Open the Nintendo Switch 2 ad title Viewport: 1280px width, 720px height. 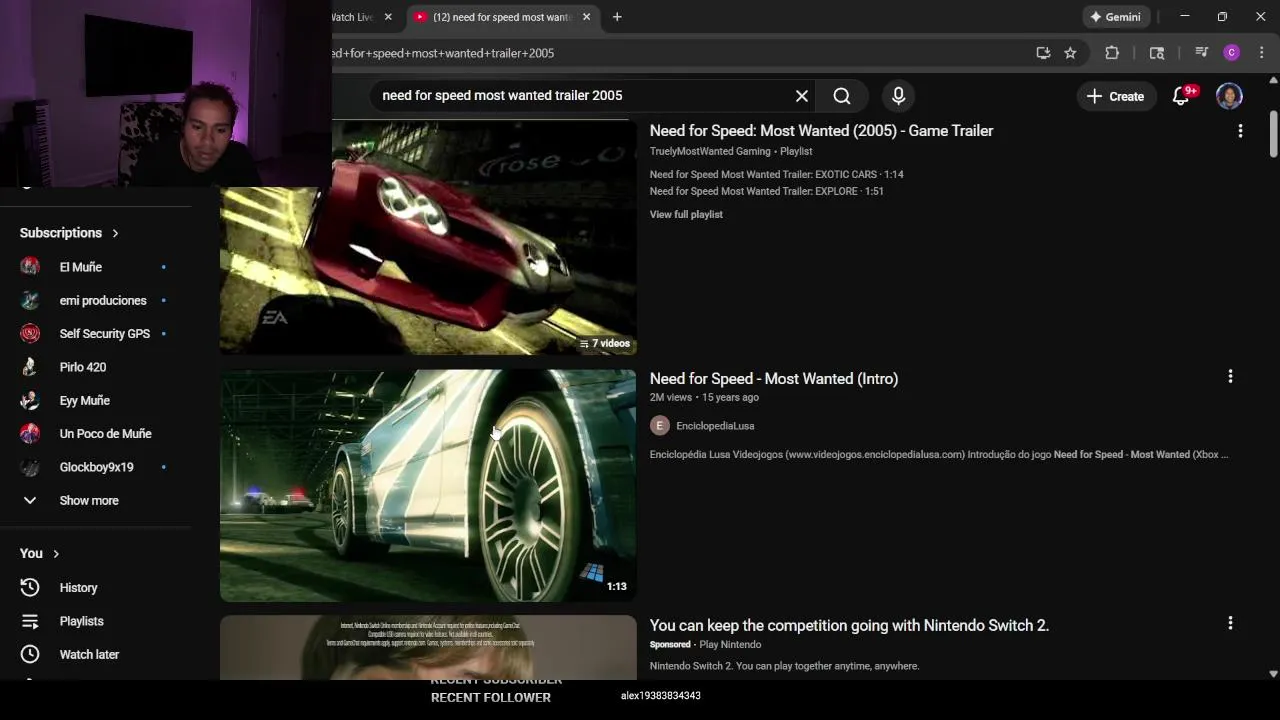(x=849, y=626)
